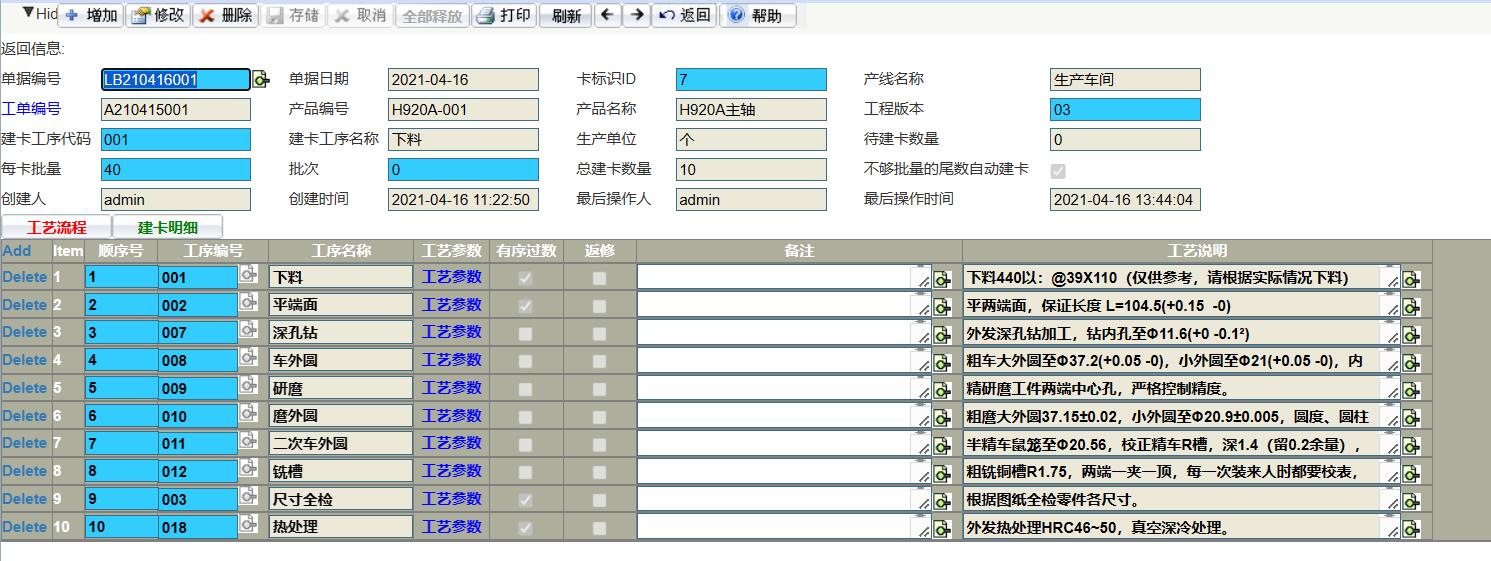Click the 增加 (Add) toolbar button
Image resolution: width=1491 pixels, height=561 pixels.
coord(91,16)
